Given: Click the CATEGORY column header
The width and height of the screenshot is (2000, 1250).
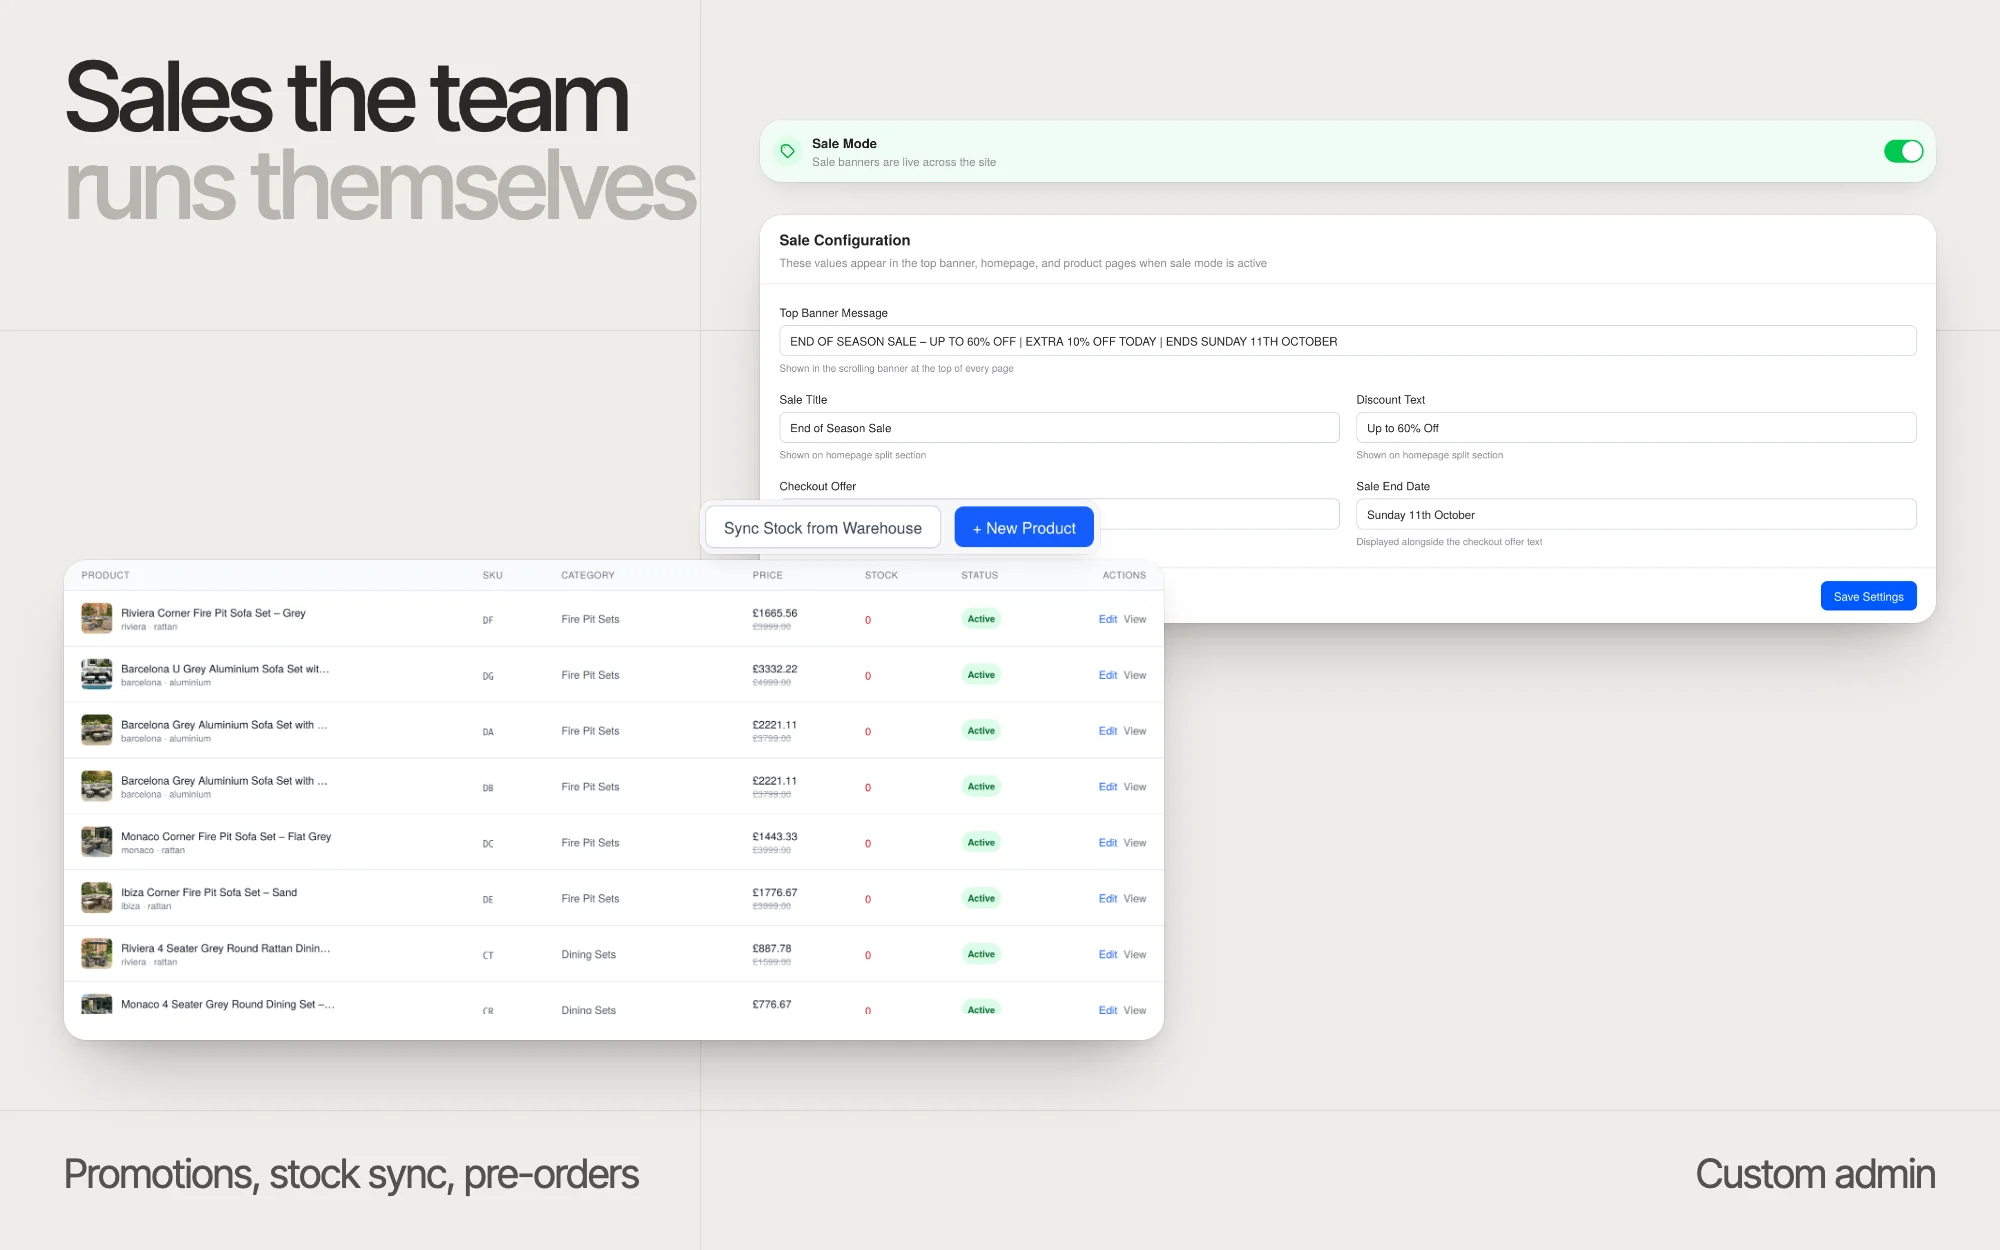Looking at the screenshot, I should point(588,575).
